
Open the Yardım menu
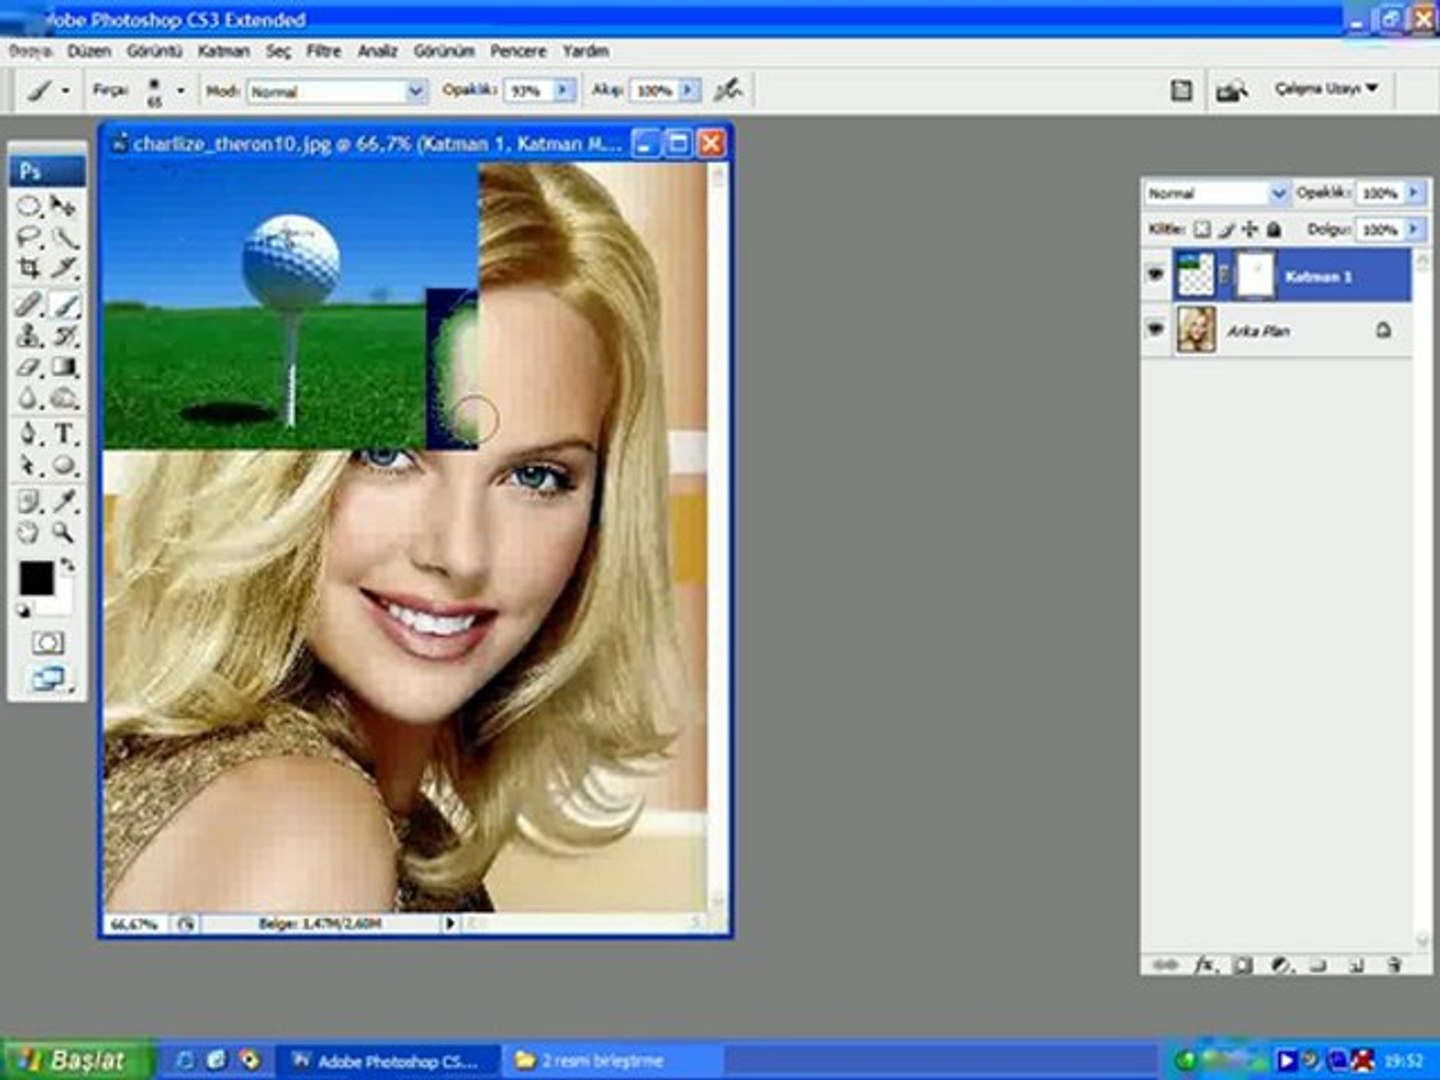[585, 51]
